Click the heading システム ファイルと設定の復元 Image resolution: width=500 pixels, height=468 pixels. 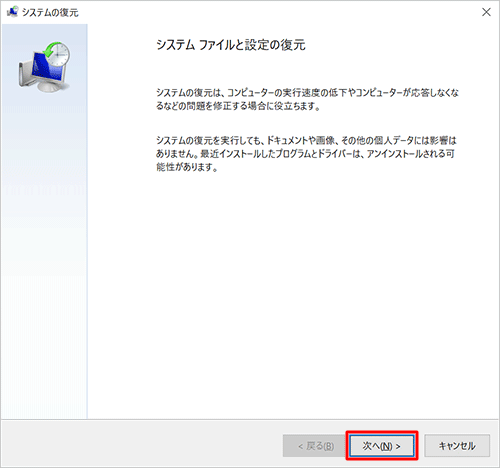pyautogui.click(x=231, y=45)
